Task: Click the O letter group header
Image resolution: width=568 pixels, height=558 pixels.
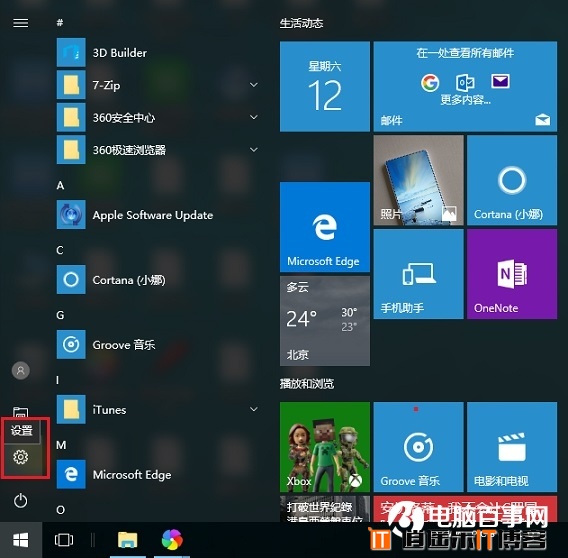Action: 61,510
